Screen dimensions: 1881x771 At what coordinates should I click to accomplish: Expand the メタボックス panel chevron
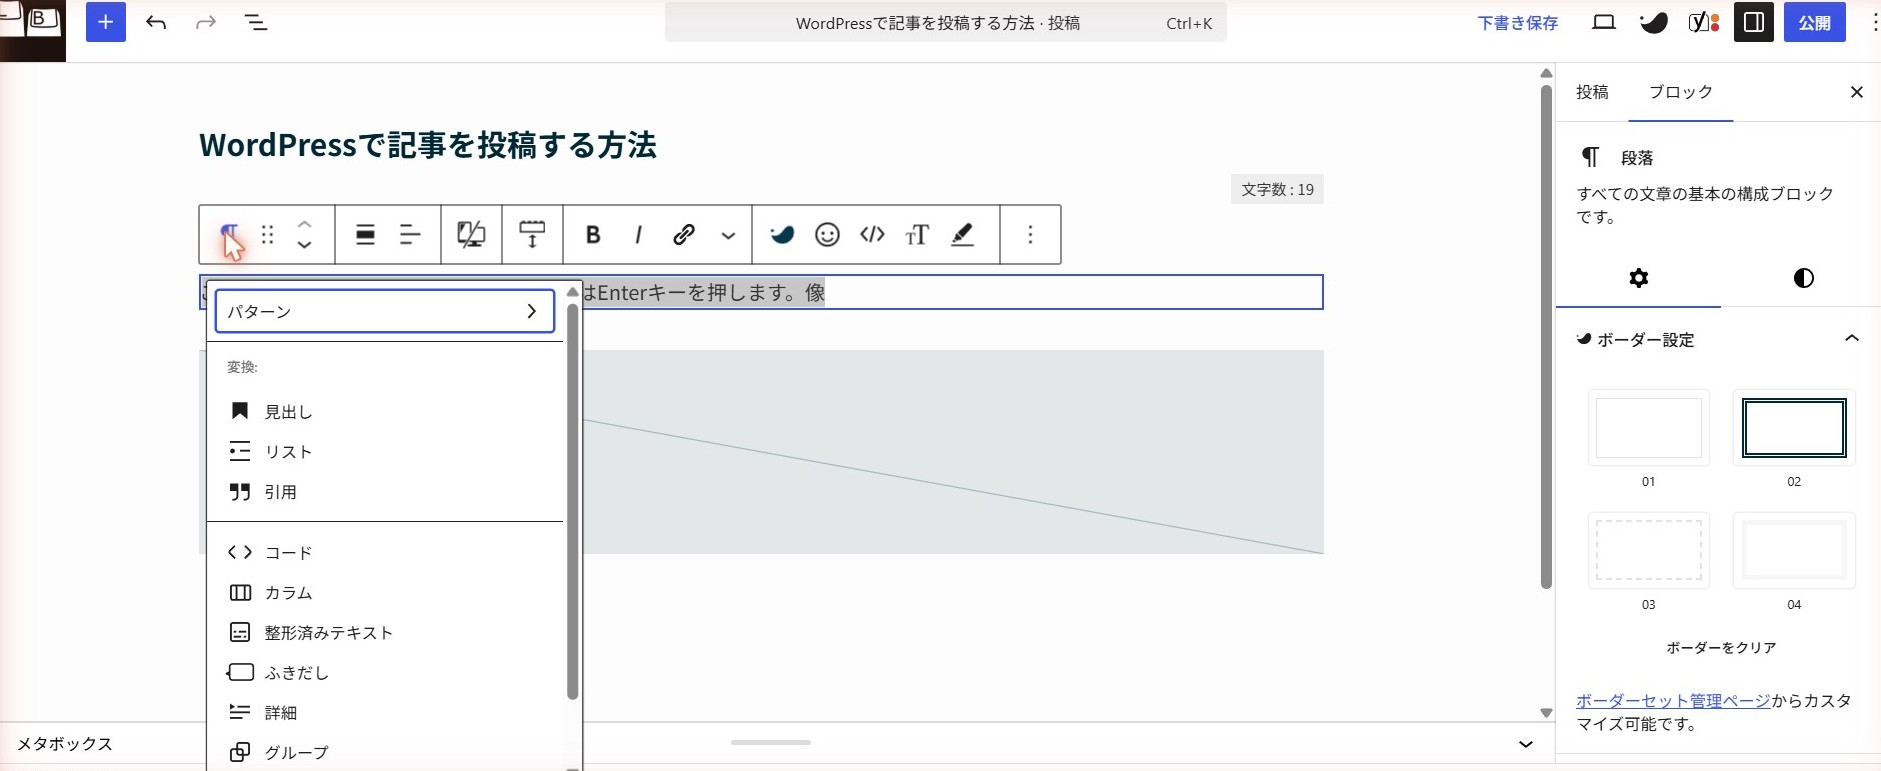[1526, 744]
